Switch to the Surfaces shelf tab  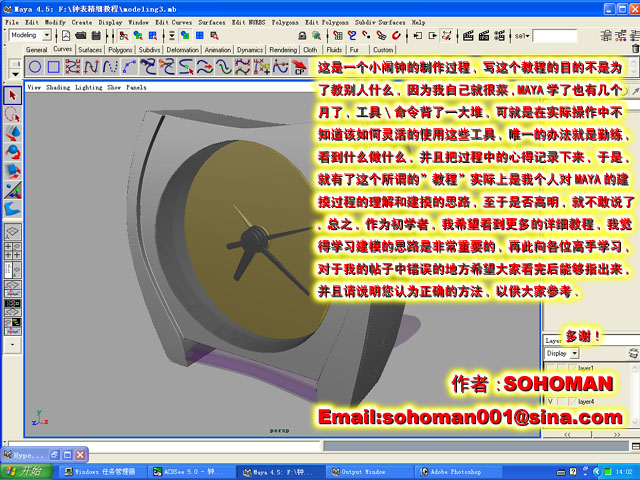pyautogui.click(x=90, y=50)
